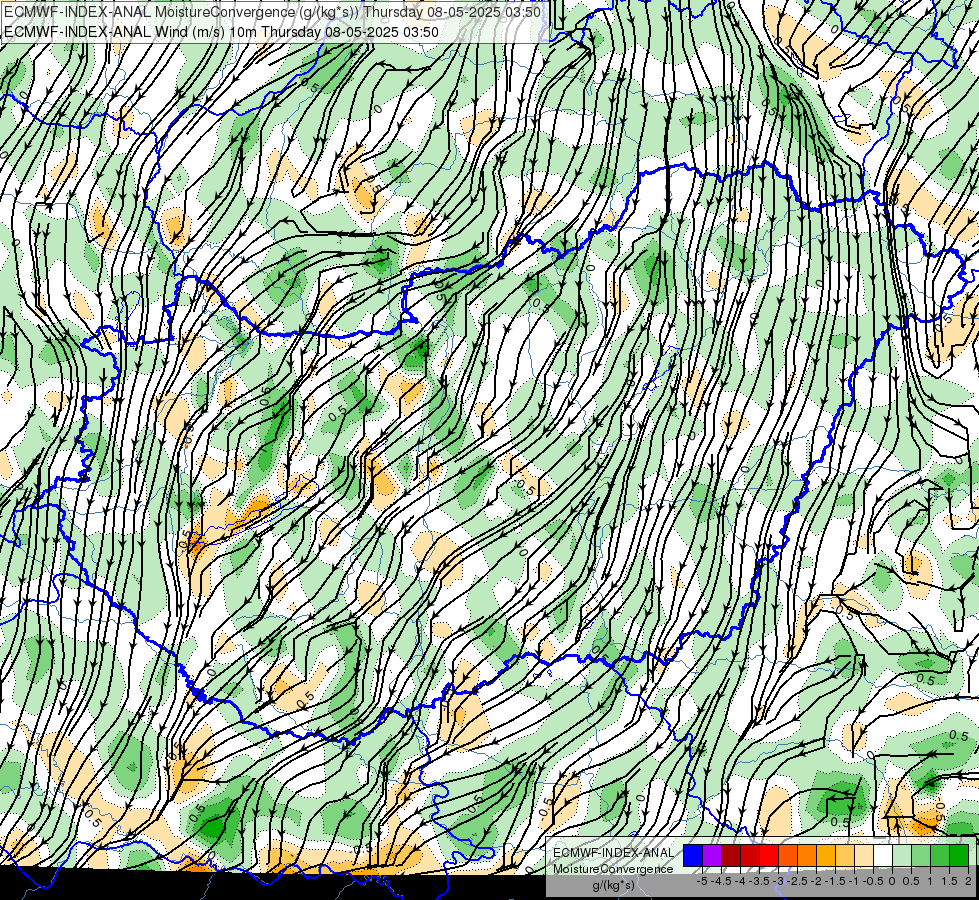Click the white swatch between -0.5 and 0

pyautogui.click(x=883, y=856)
